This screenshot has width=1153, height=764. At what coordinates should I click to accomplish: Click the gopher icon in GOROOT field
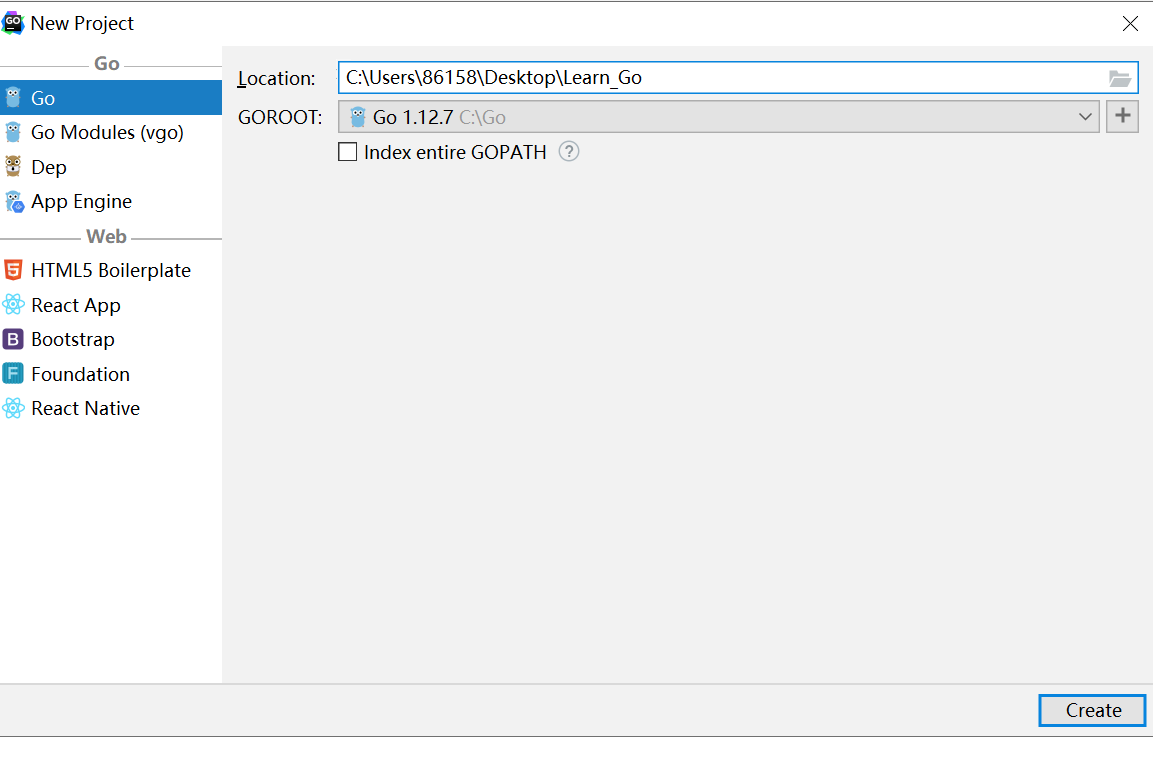[357, 117]
